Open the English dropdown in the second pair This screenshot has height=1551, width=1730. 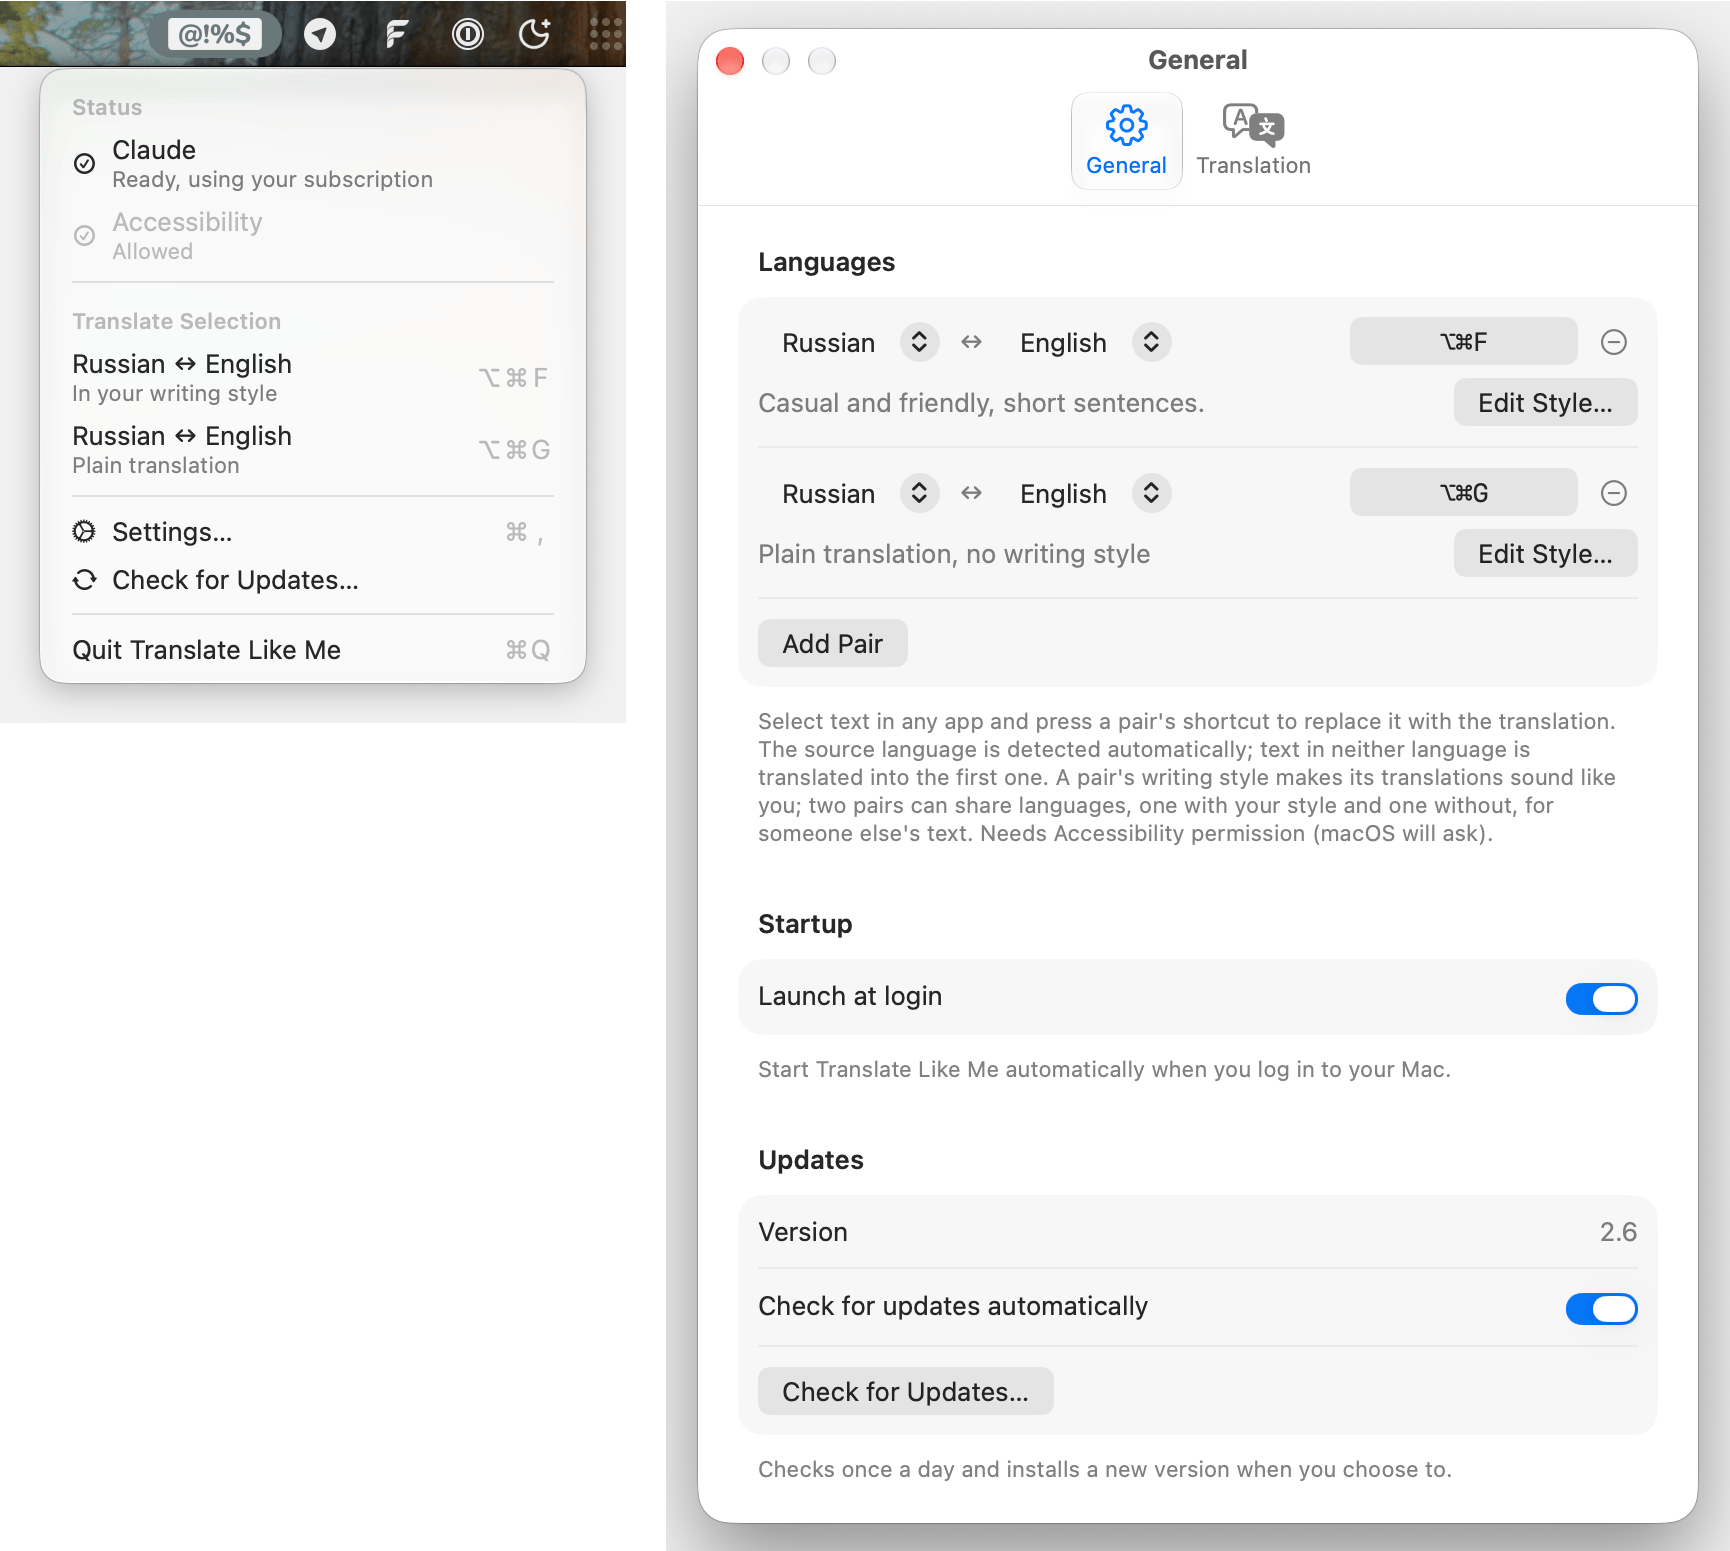pos(1093,493)
